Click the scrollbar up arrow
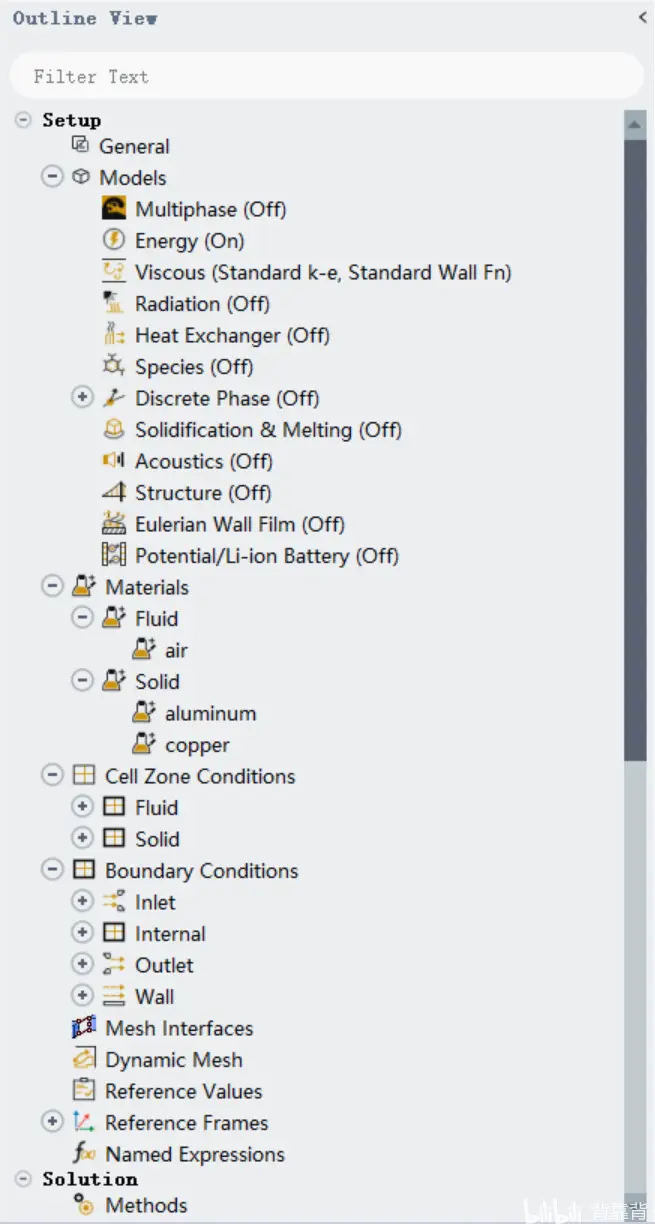Screen dimensions: 655x1224 tap(635, 125)
